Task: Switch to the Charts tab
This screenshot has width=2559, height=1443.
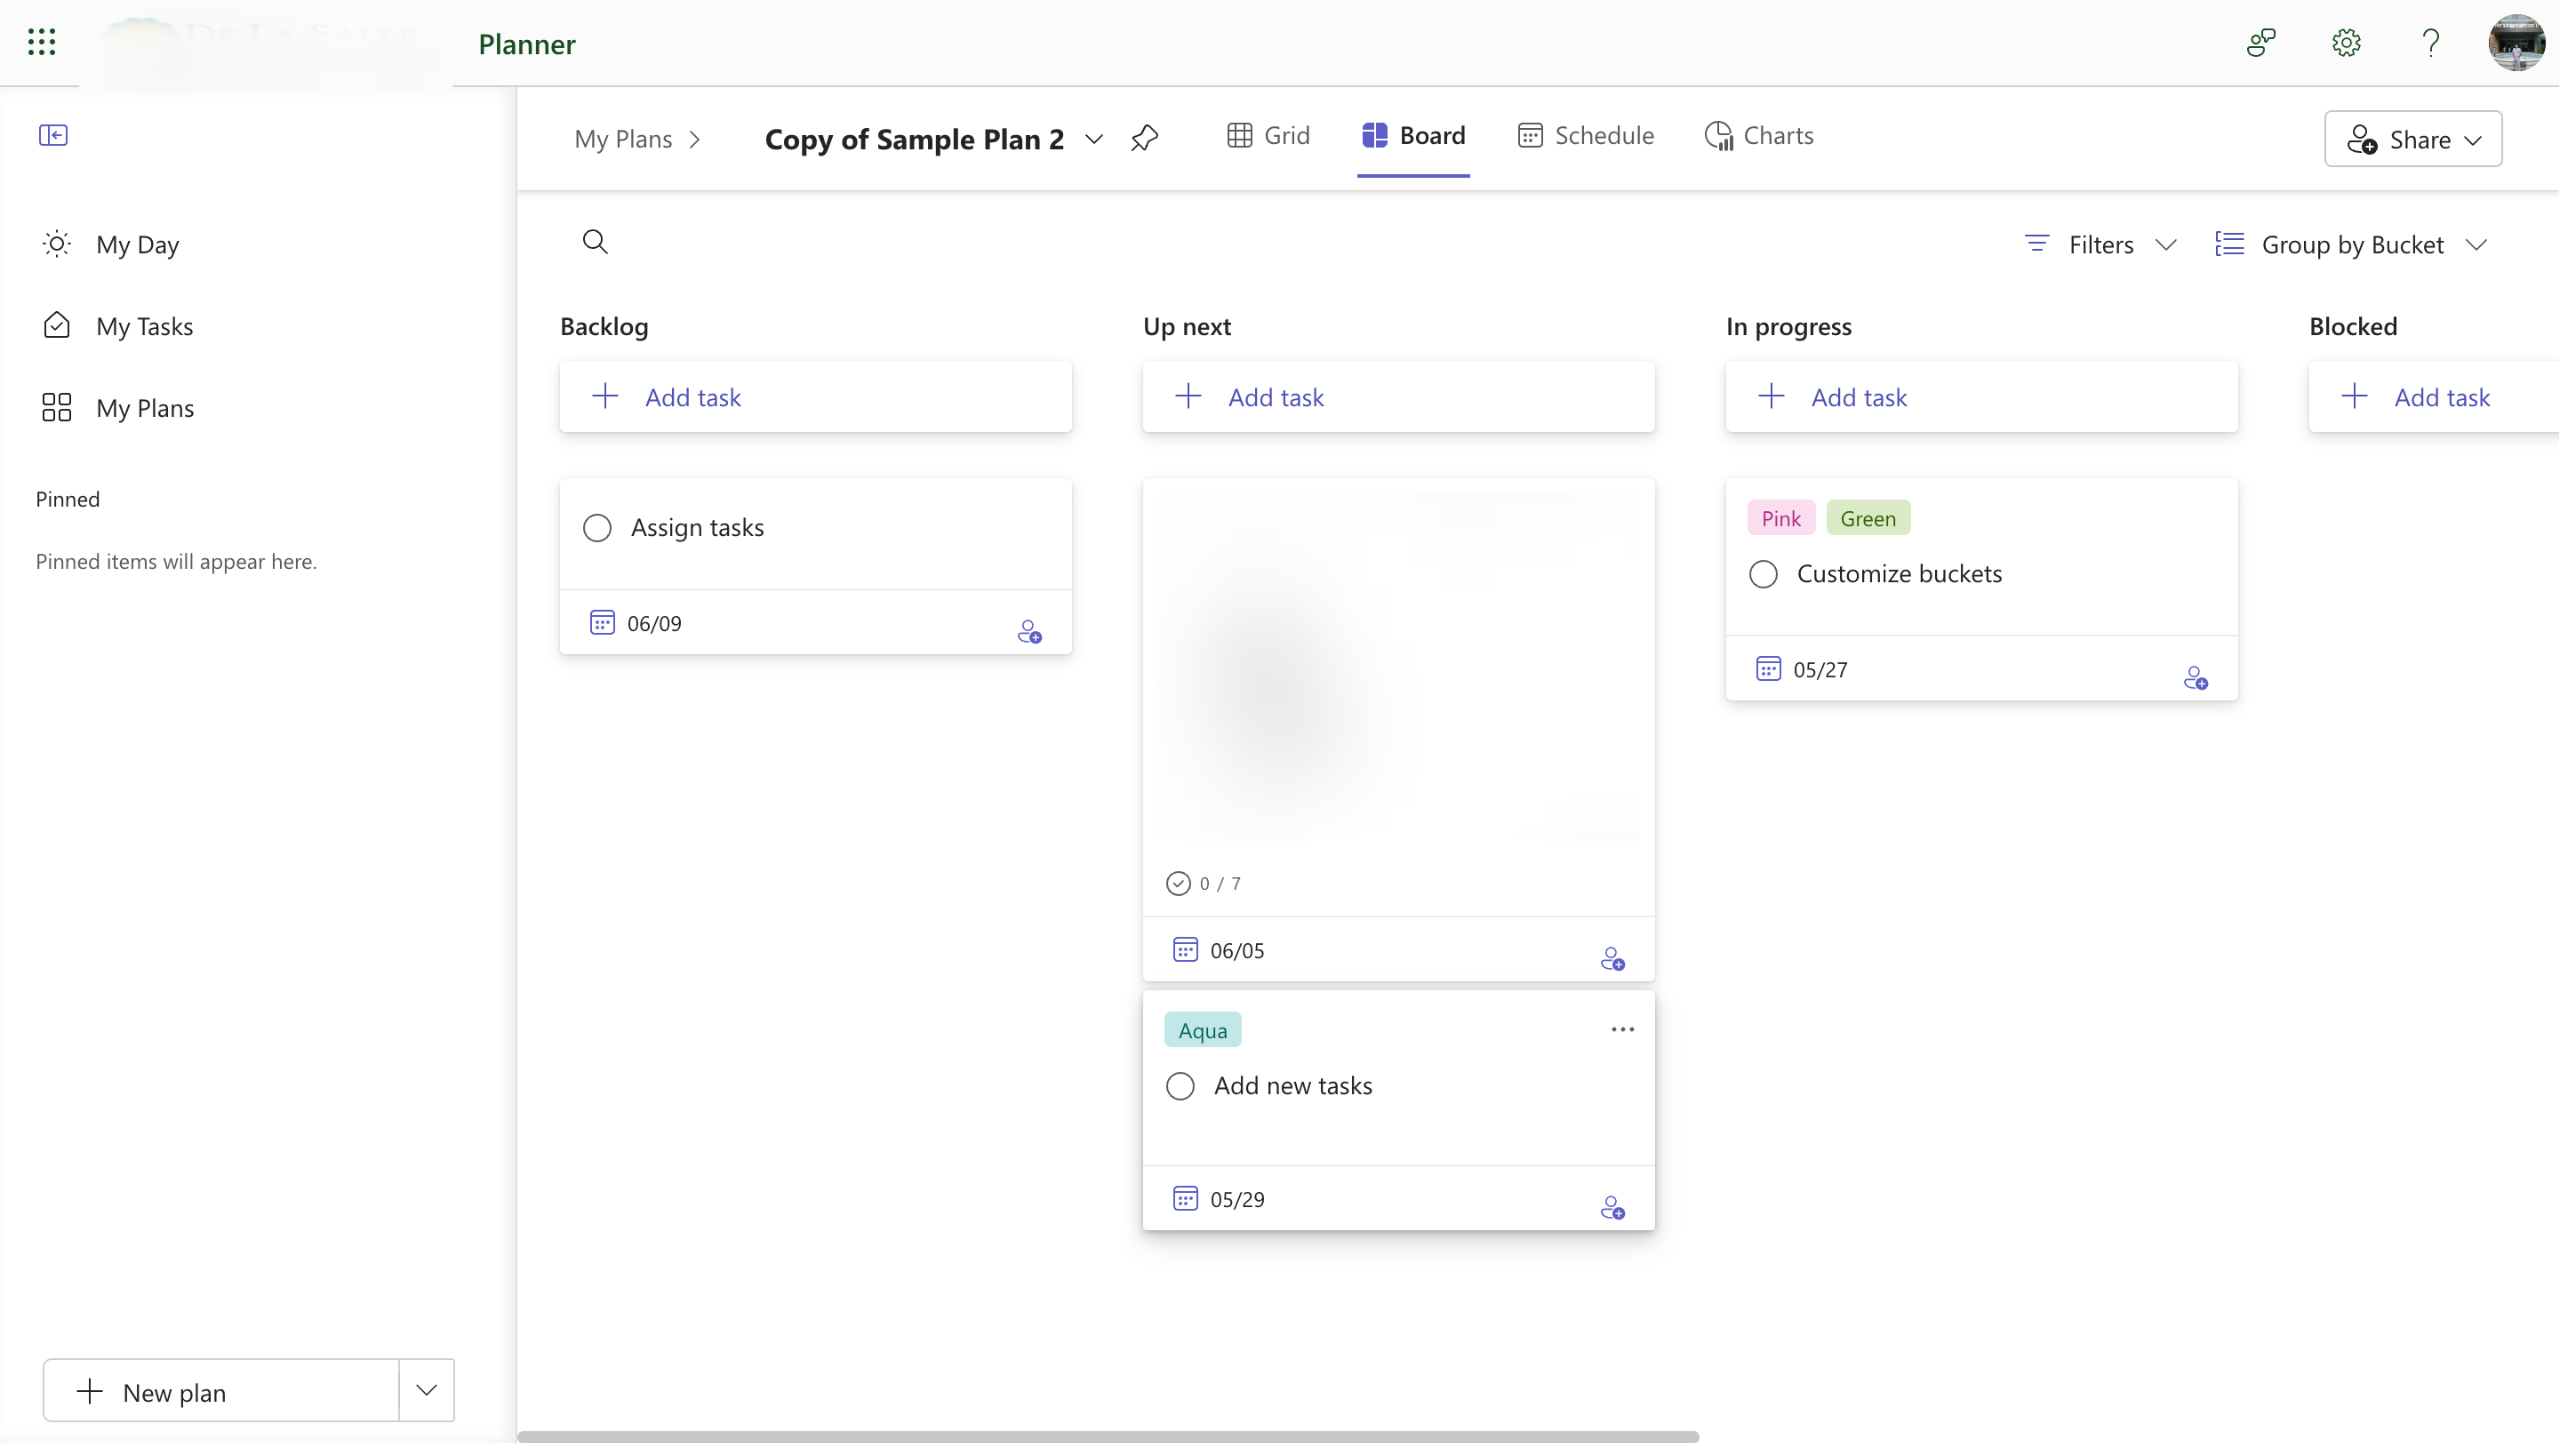Action: click(x=1759, y=136)
